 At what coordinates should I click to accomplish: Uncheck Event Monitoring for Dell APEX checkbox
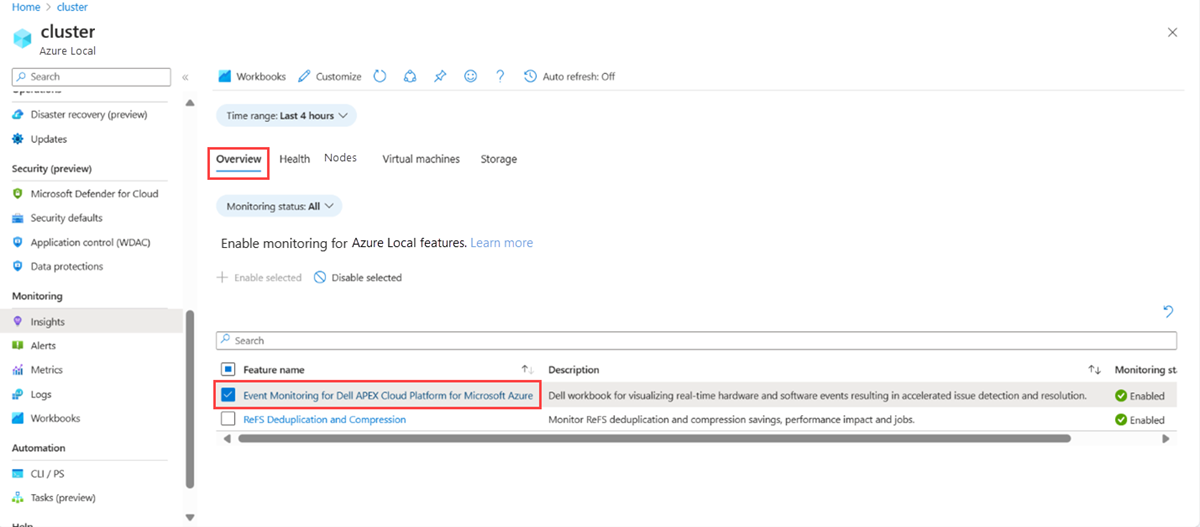click(x=228, y=395)
